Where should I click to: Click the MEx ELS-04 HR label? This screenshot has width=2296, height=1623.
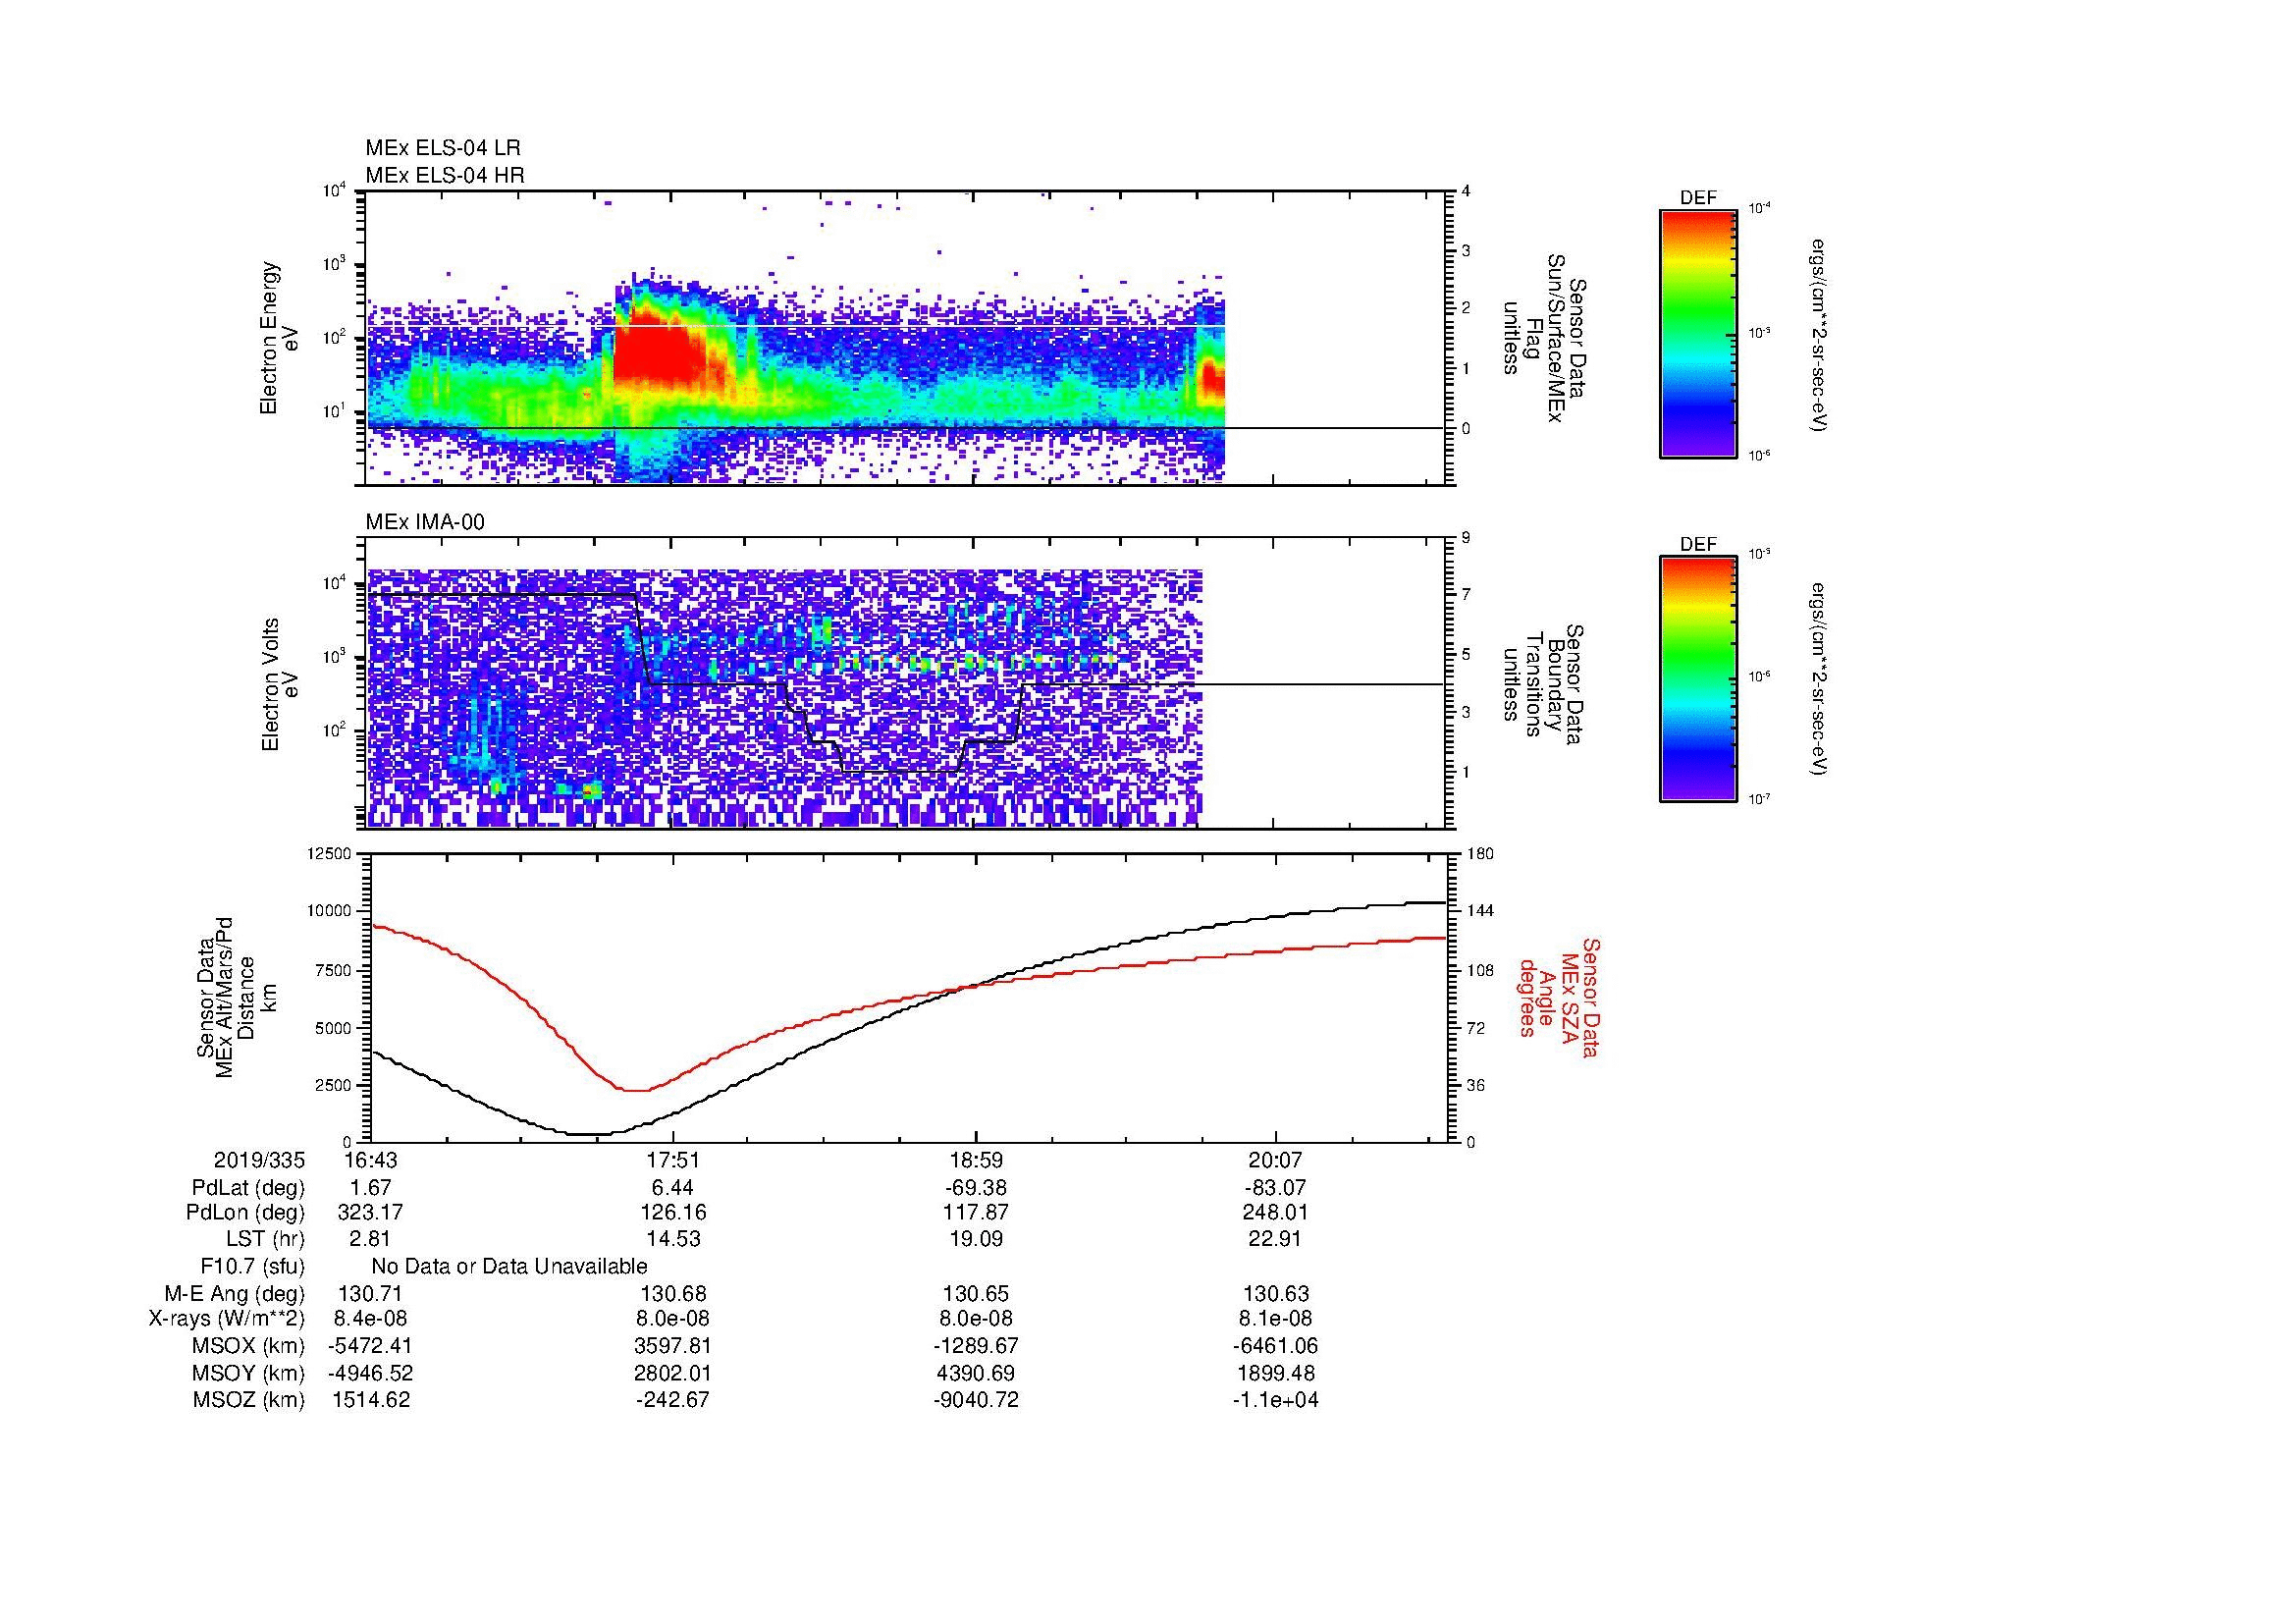444,175
